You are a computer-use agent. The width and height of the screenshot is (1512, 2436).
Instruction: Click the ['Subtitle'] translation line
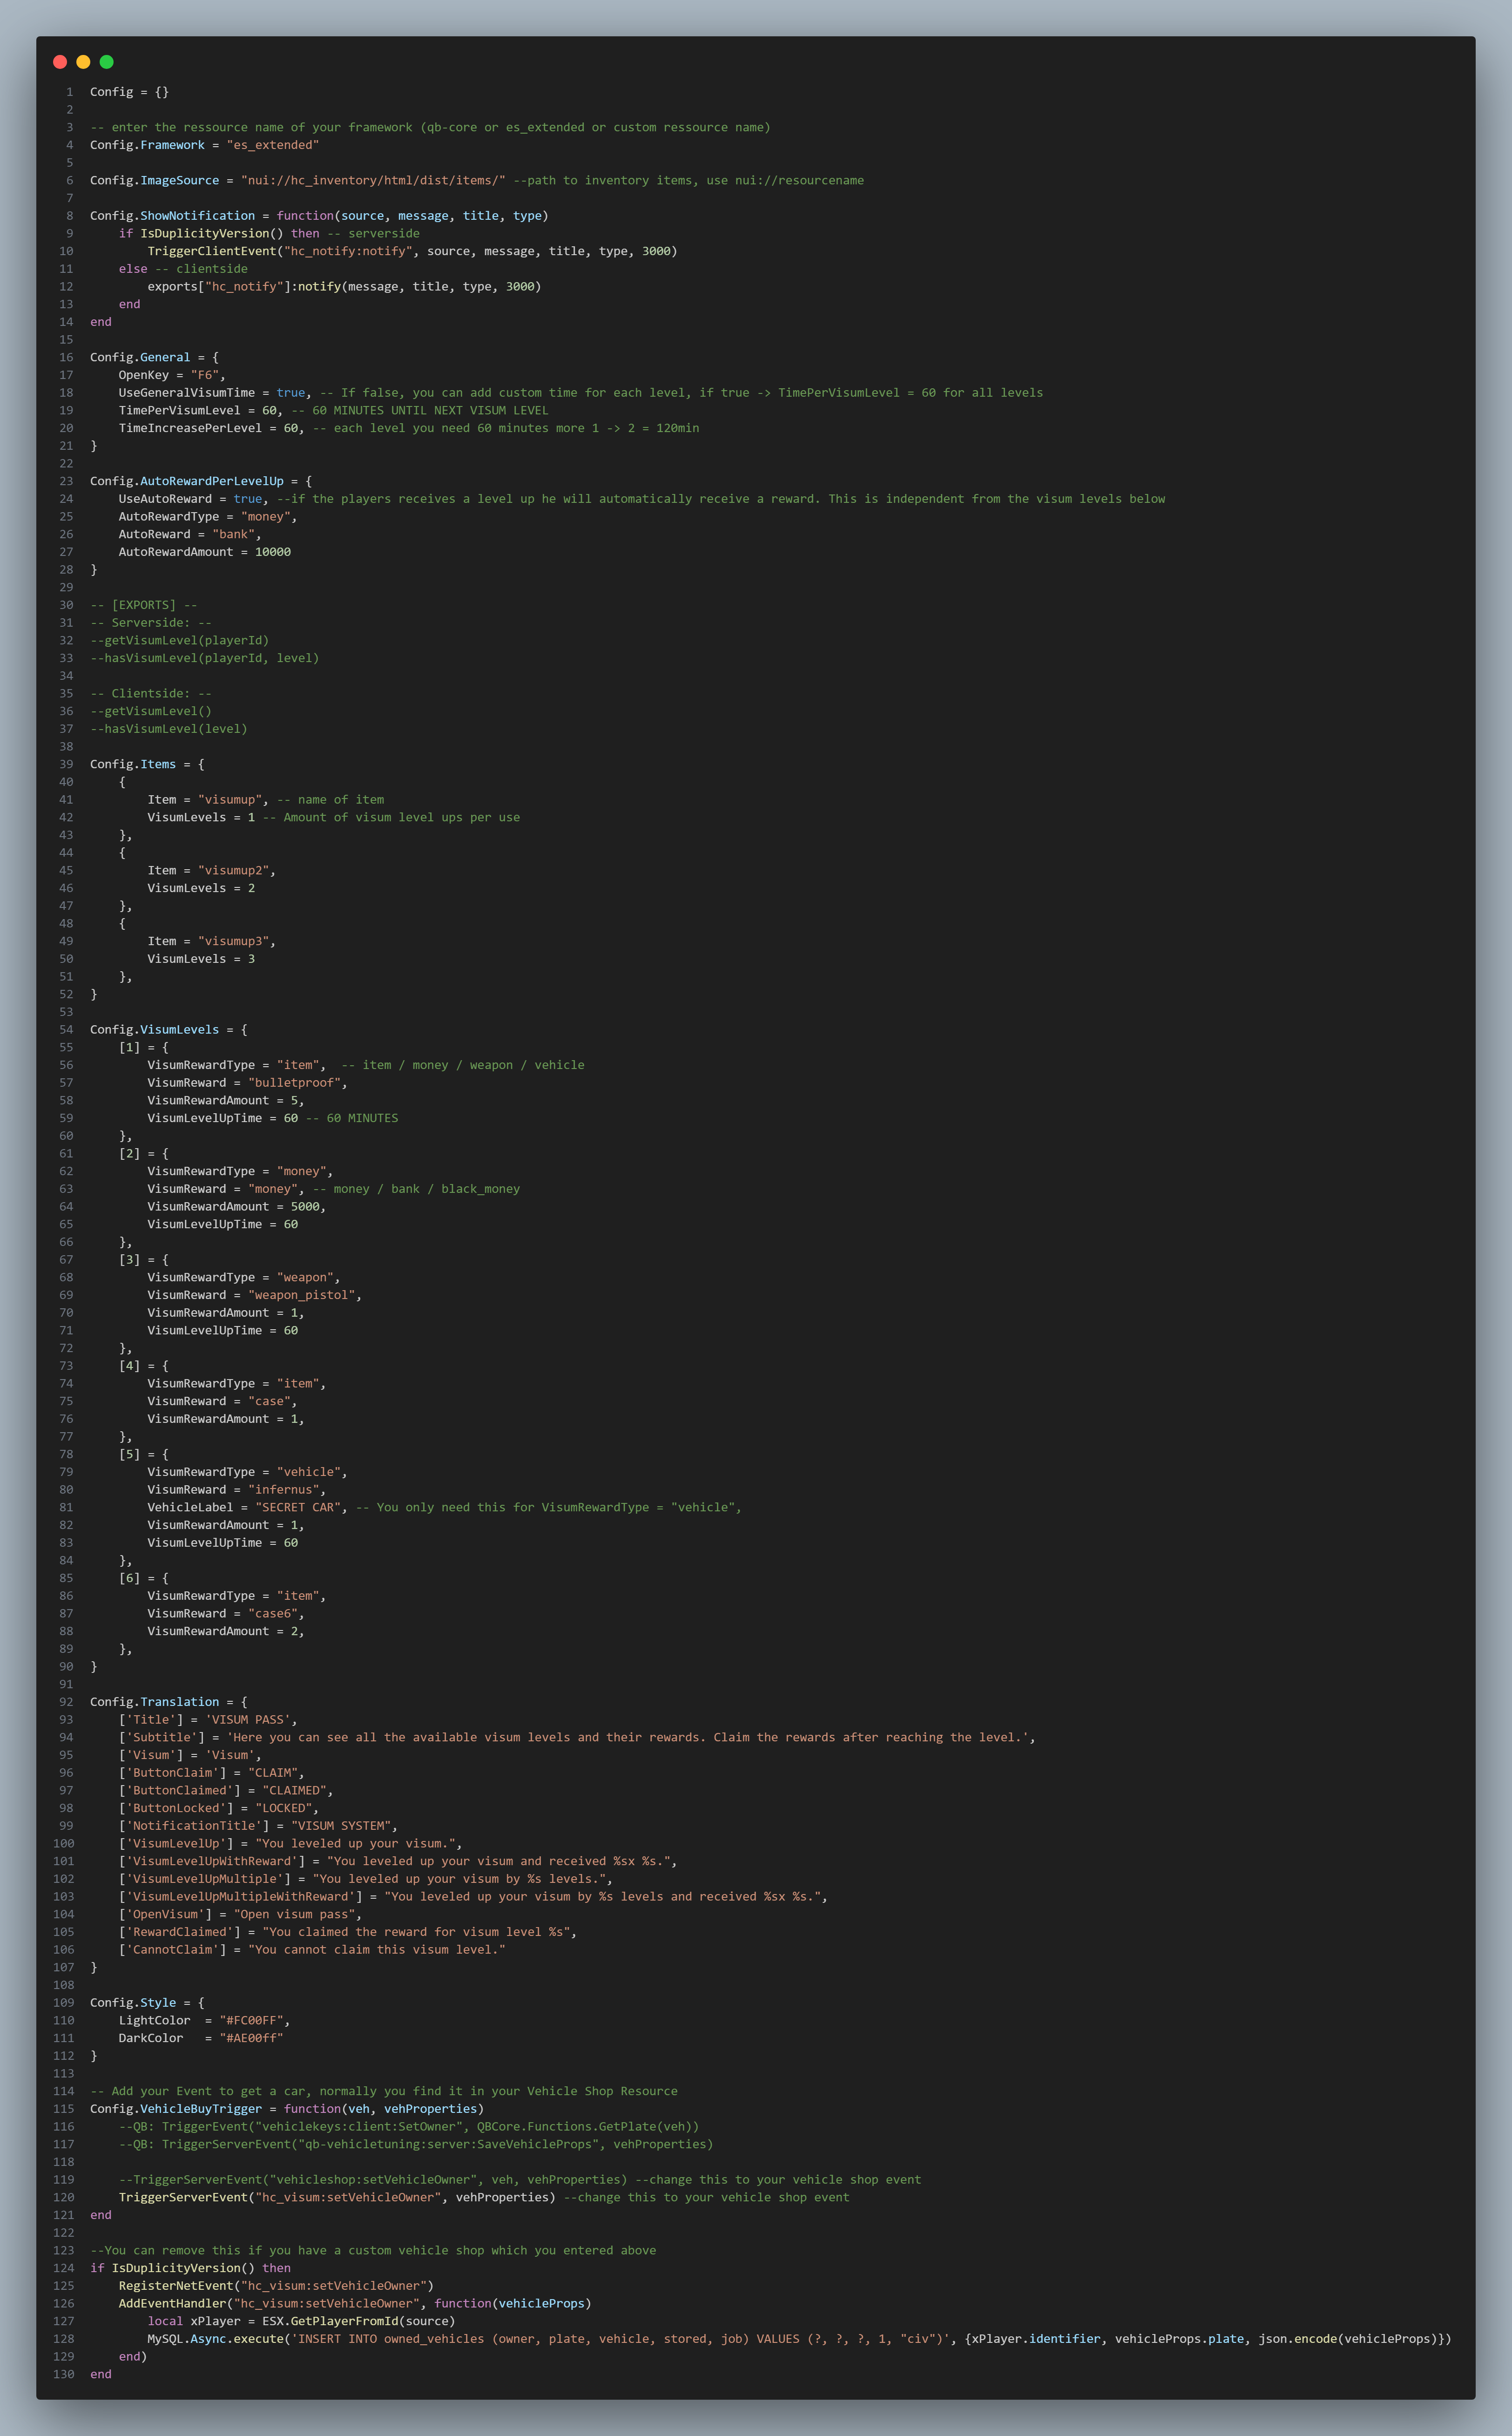[x=577, y=1738]
